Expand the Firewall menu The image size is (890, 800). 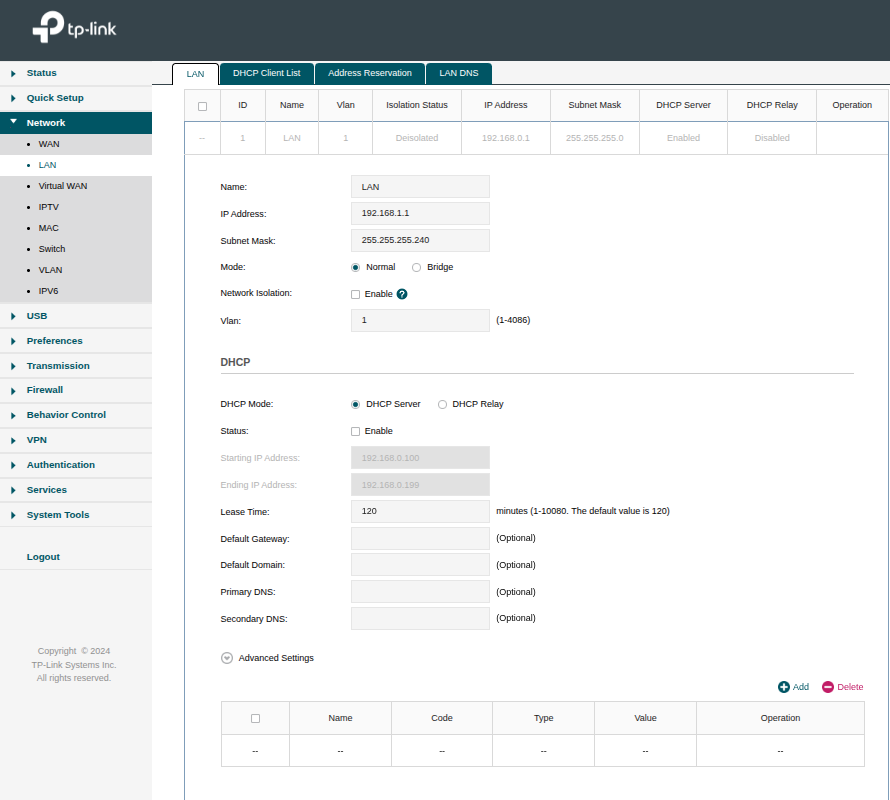(76, 391)
